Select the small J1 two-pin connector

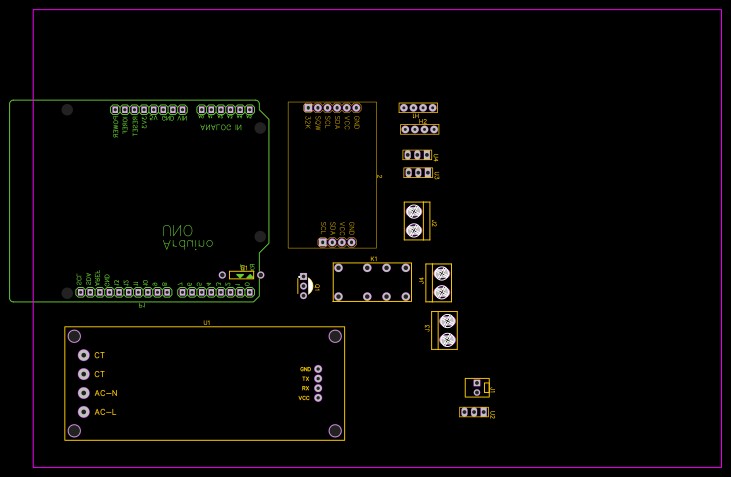tap(477, 388)
